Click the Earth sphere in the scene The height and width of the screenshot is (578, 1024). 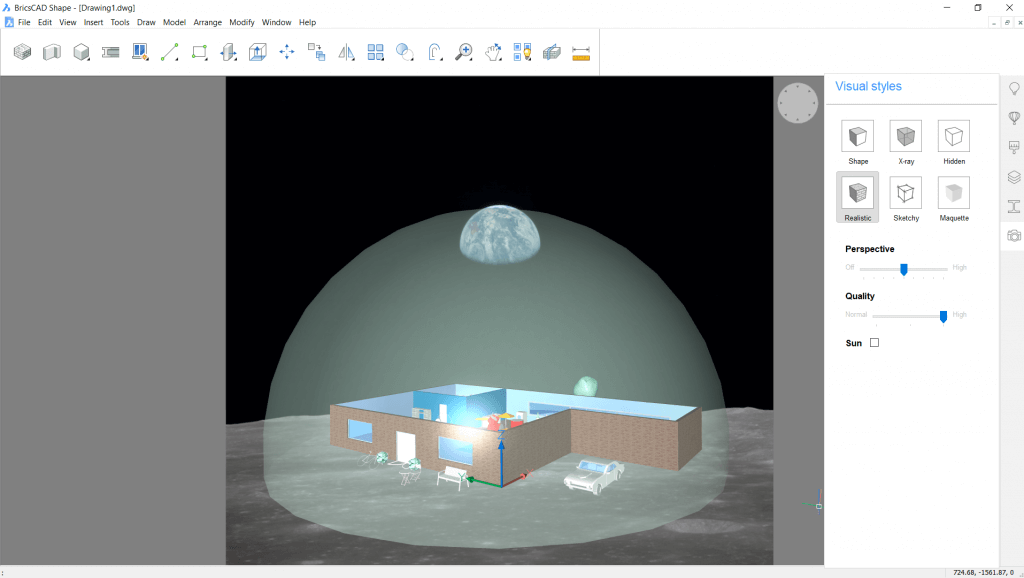click(x=500, y=235)
